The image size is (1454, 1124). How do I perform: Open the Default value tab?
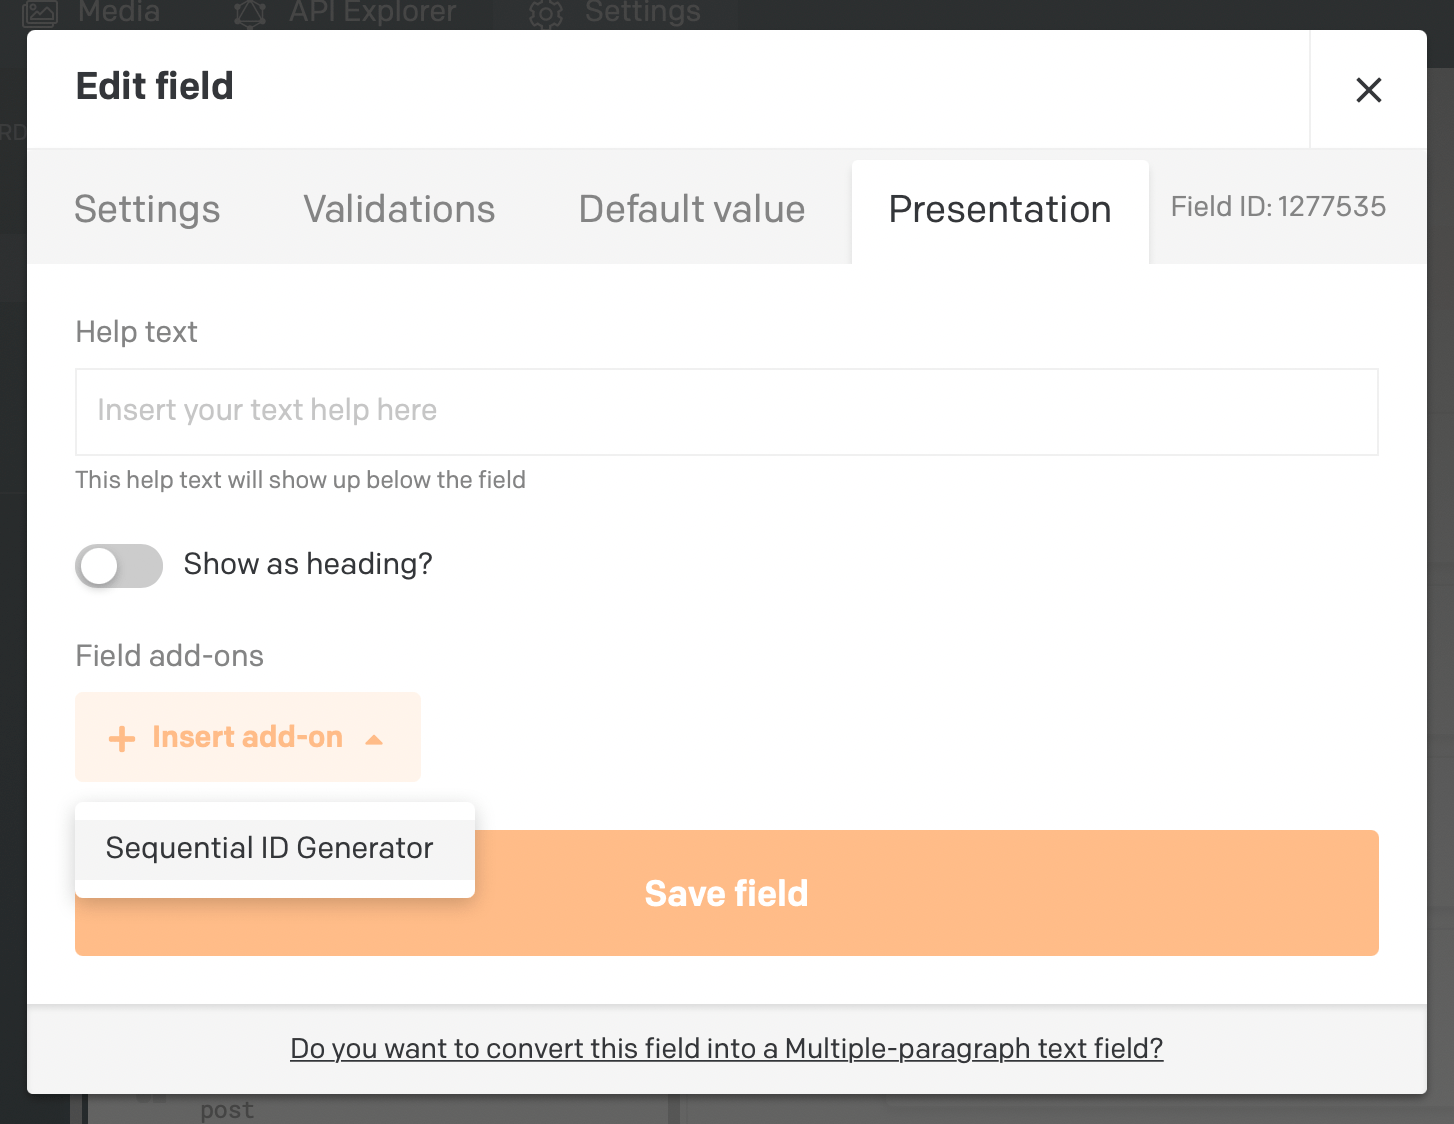(691, 209)
